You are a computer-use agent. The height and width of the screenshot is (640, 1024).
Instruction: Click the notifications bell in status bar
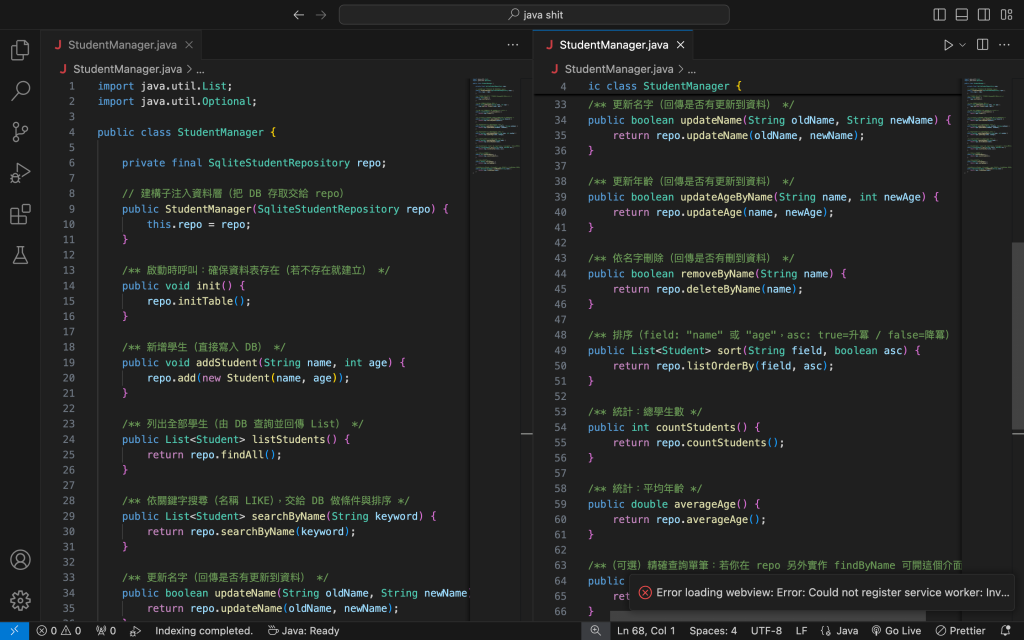(x=1005, y=631)
